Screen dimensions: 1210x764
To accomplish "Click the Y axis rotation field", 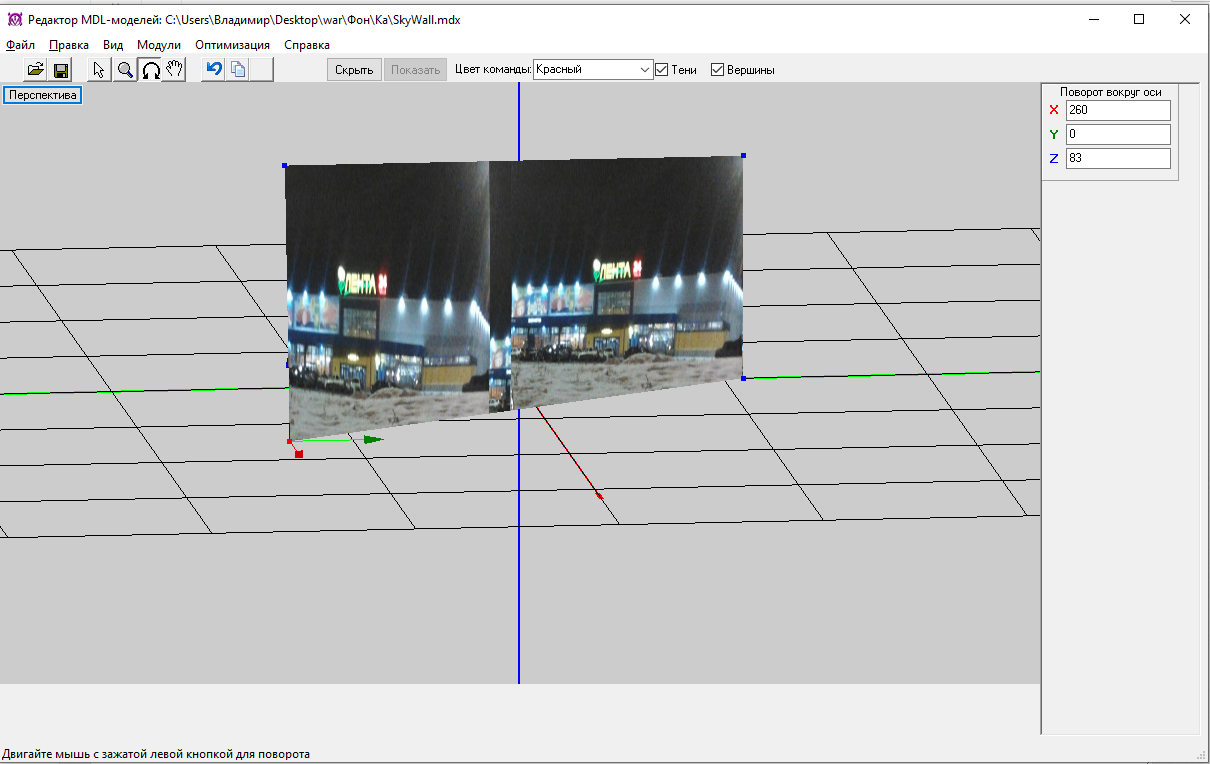I will pos(1118,134).
